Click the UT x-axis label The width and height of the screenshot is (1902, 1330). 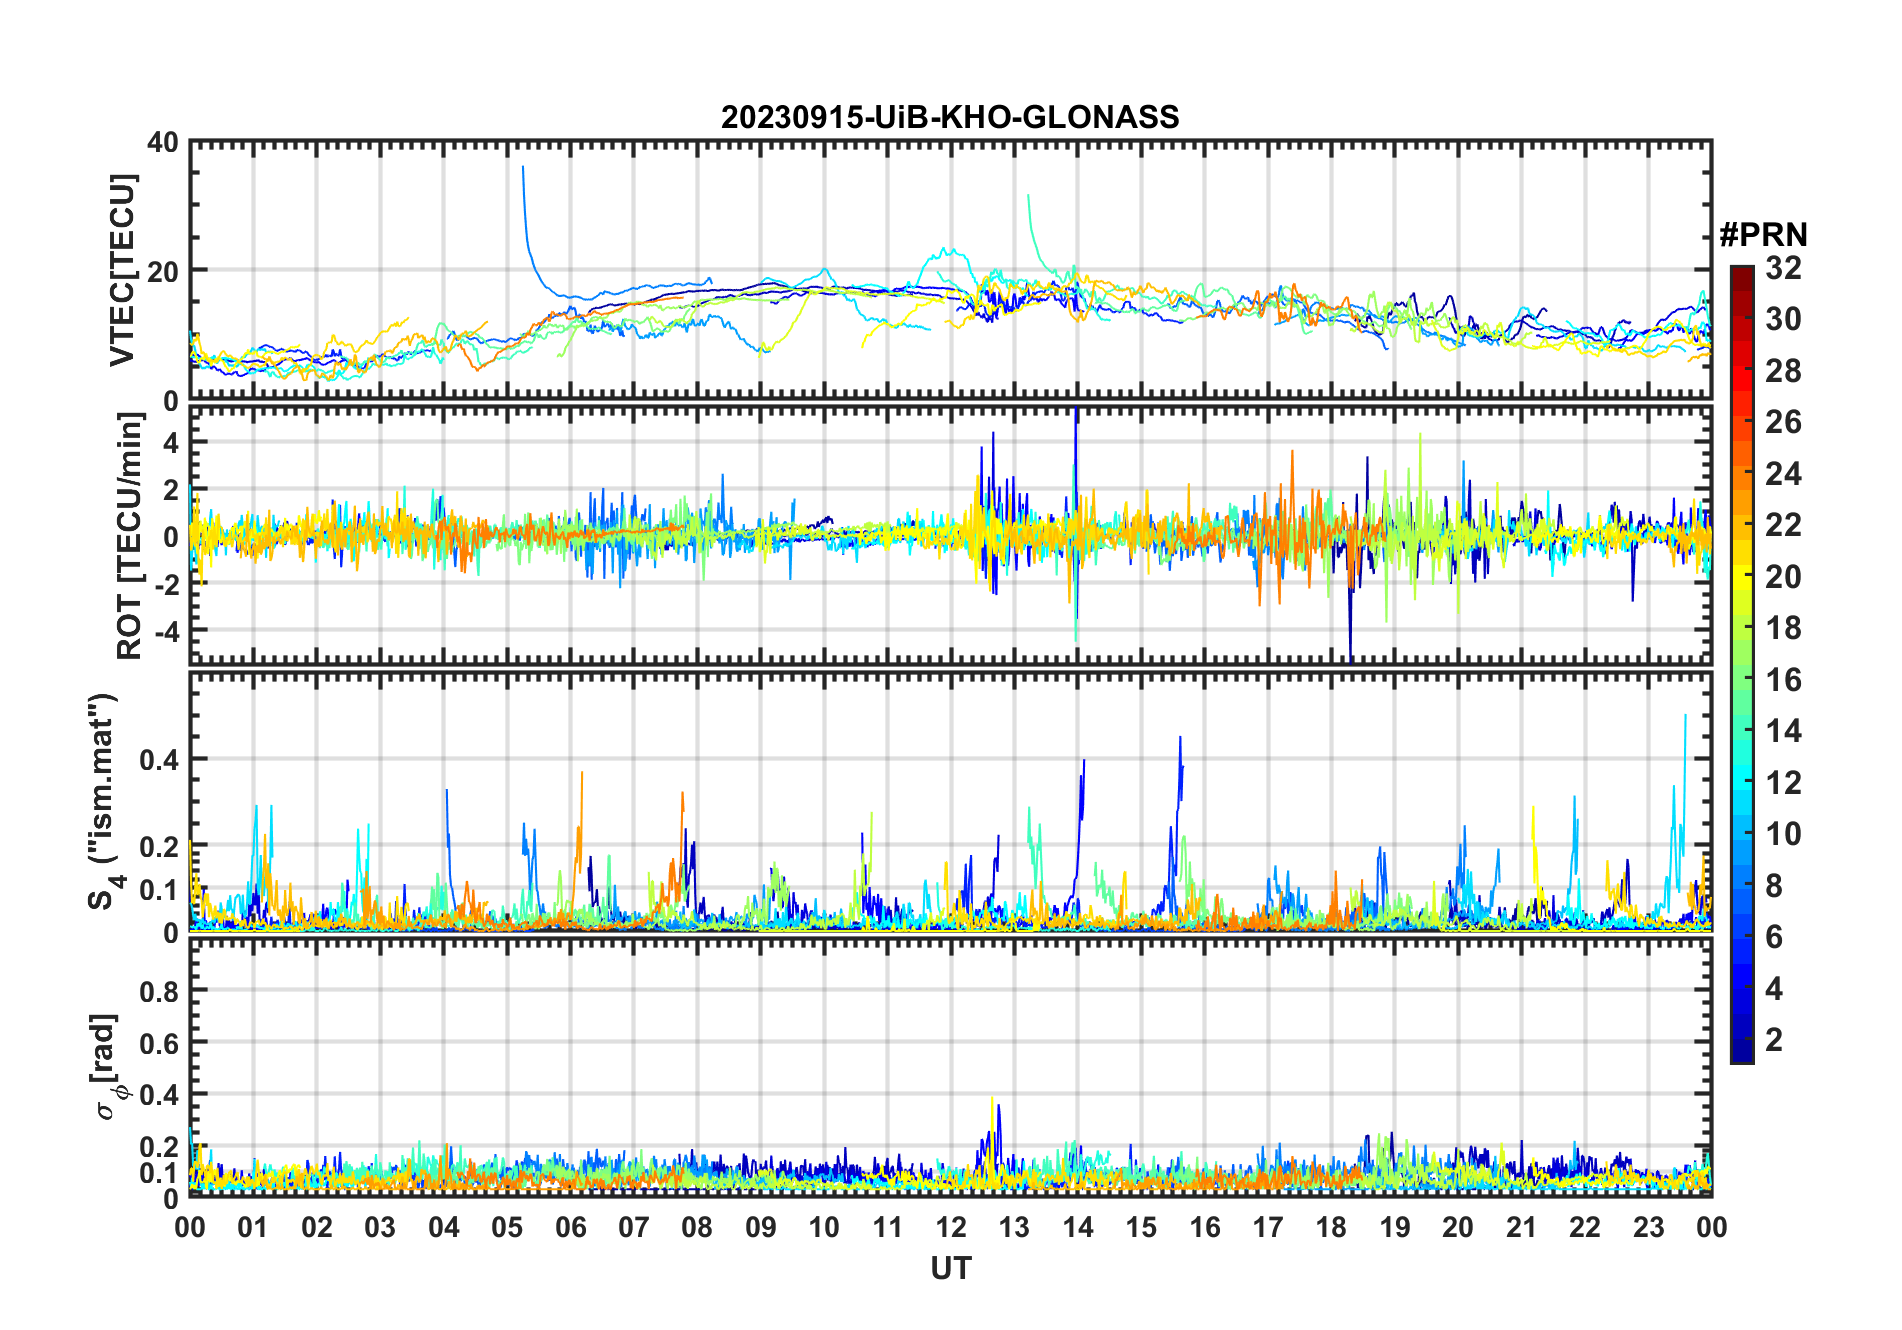click(x=950, y=1269)
